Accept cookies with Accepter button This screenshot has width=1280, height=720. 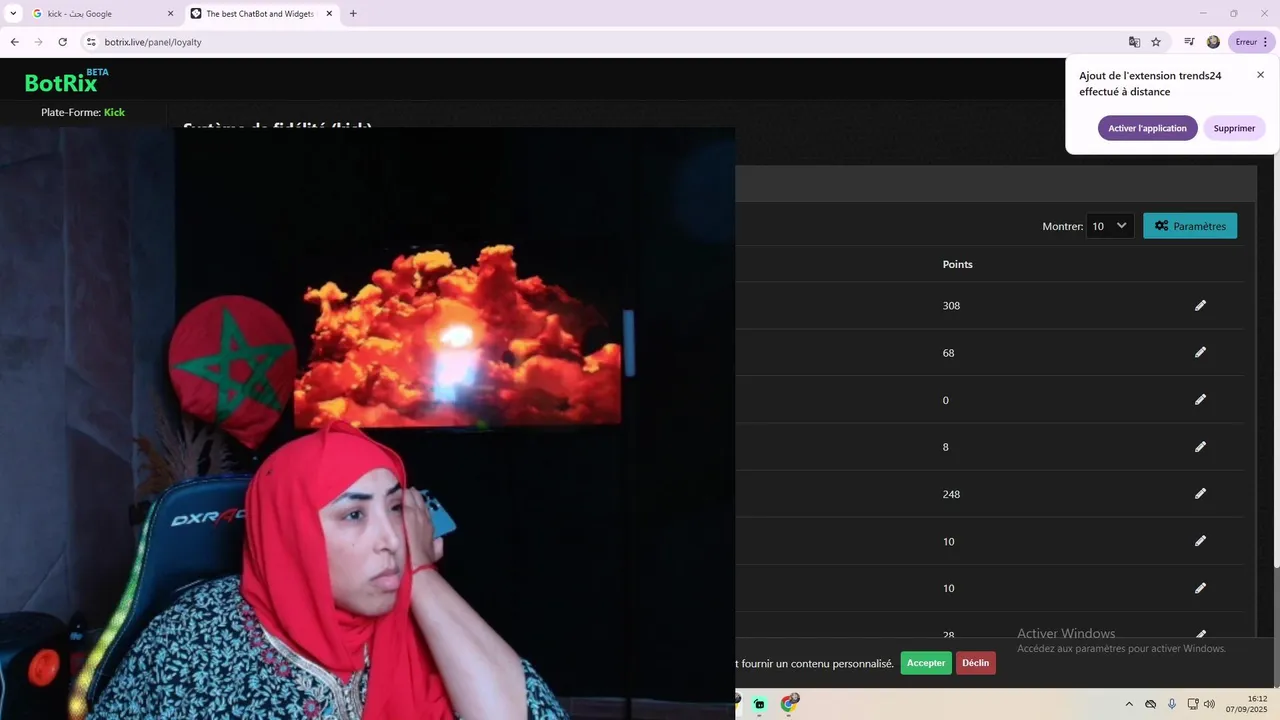coord(926,663)
